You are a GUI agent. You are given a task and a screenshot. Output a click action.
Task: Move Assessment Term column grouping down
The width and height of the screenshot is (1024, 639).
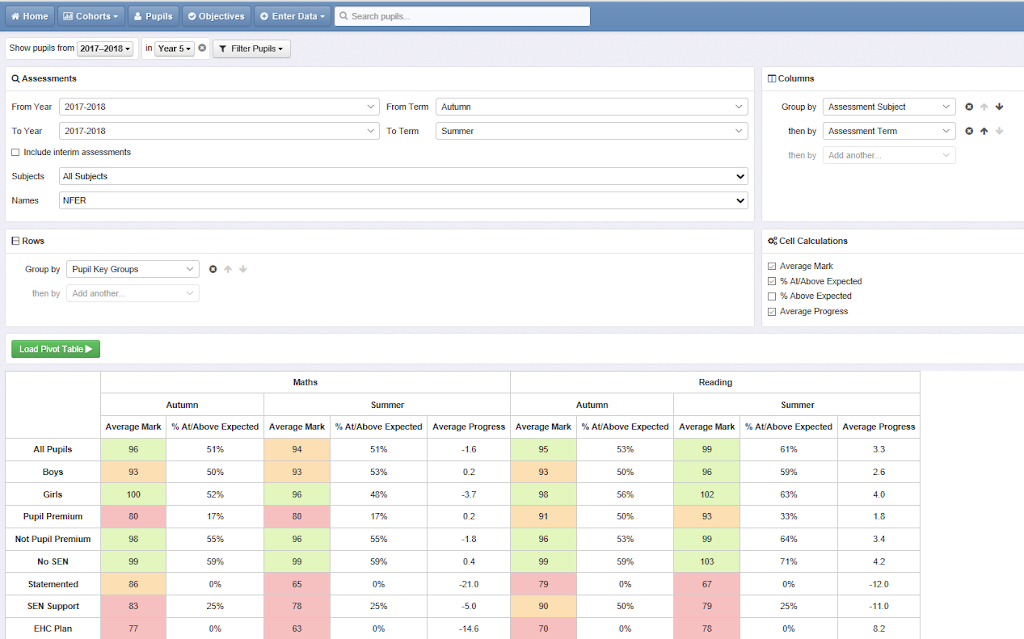pos(999,131)
